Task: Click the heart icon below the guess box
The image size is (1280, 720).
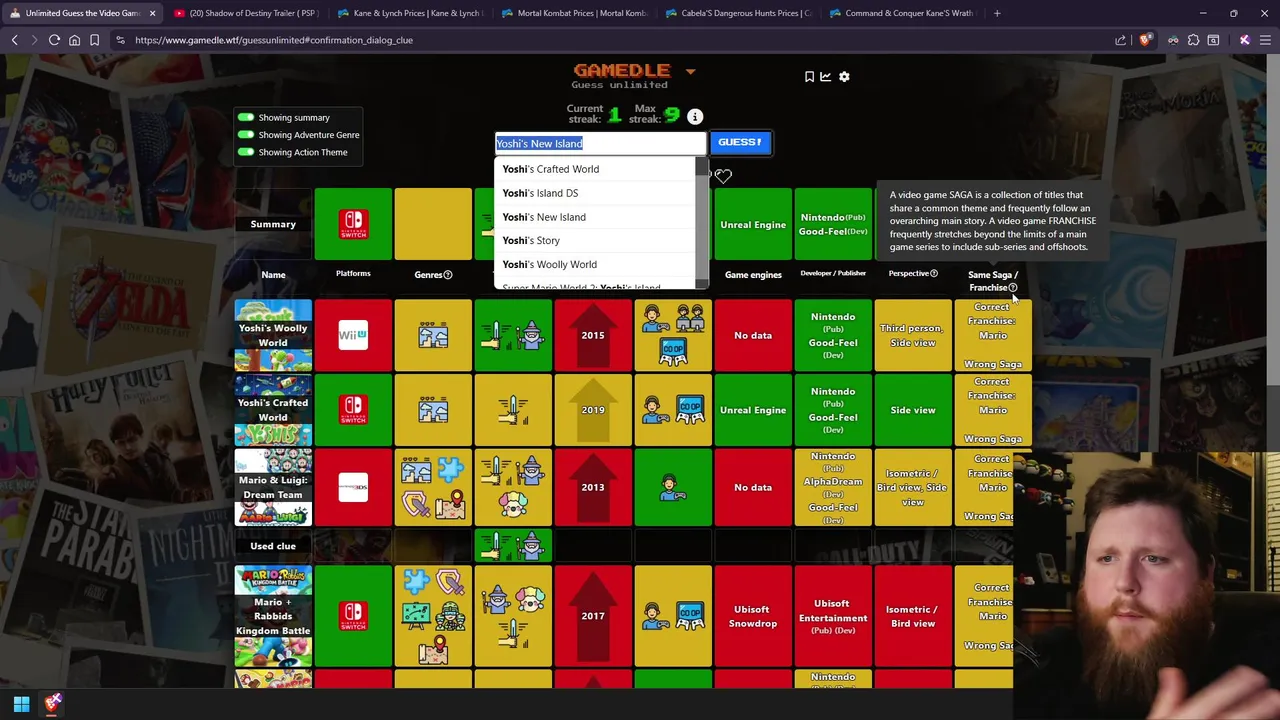Action: tap(723, 176)
